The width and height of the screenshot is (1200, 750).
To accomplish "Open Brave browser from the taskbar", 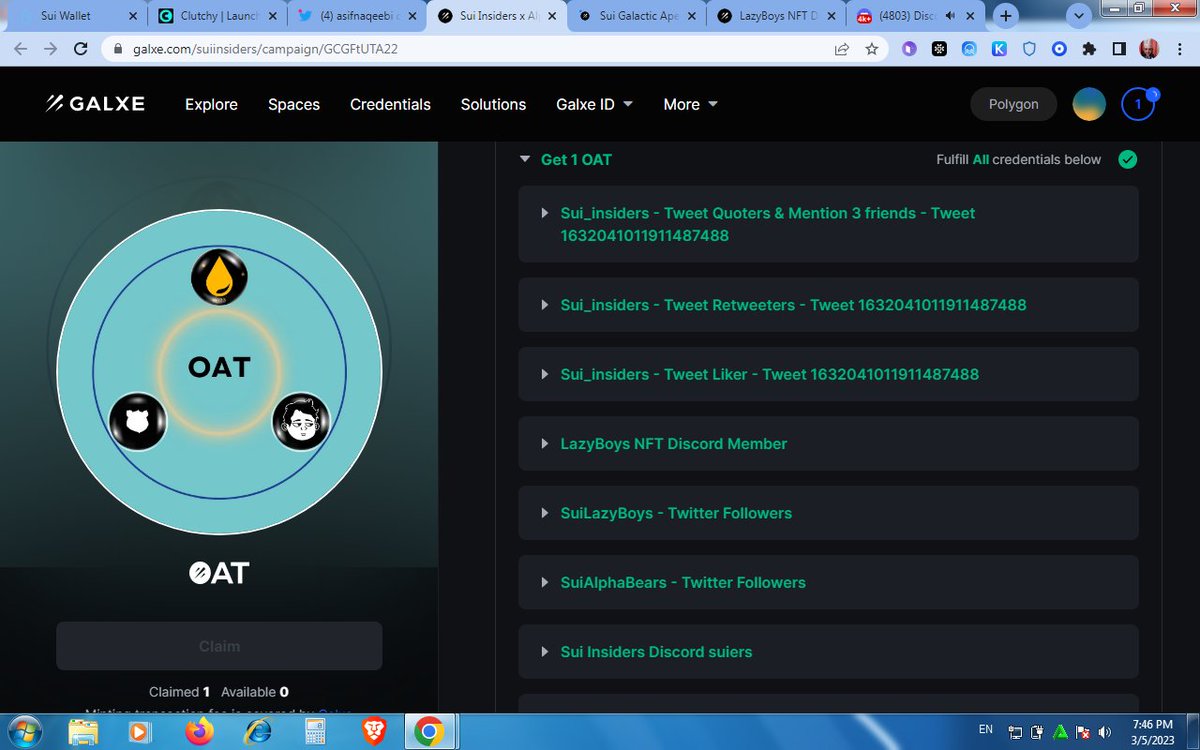I will tap(372, 732).
